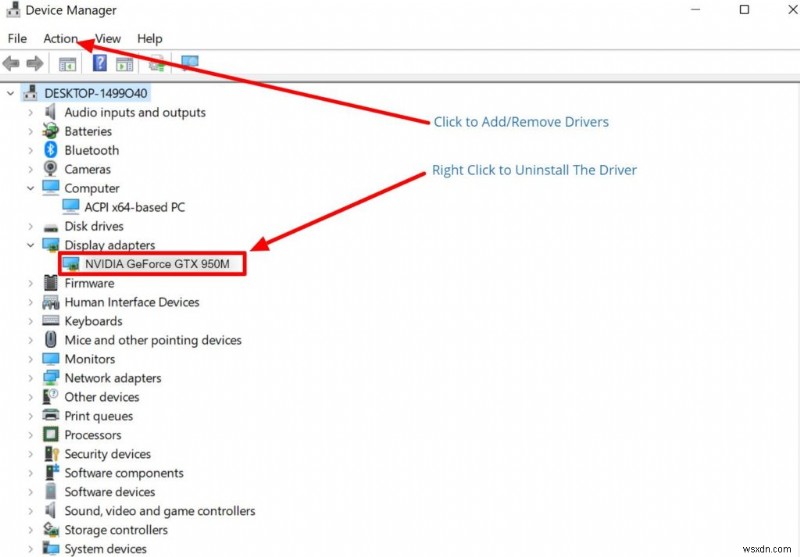
Task: Click the Mice pointing devices icon
Action: 51,339
